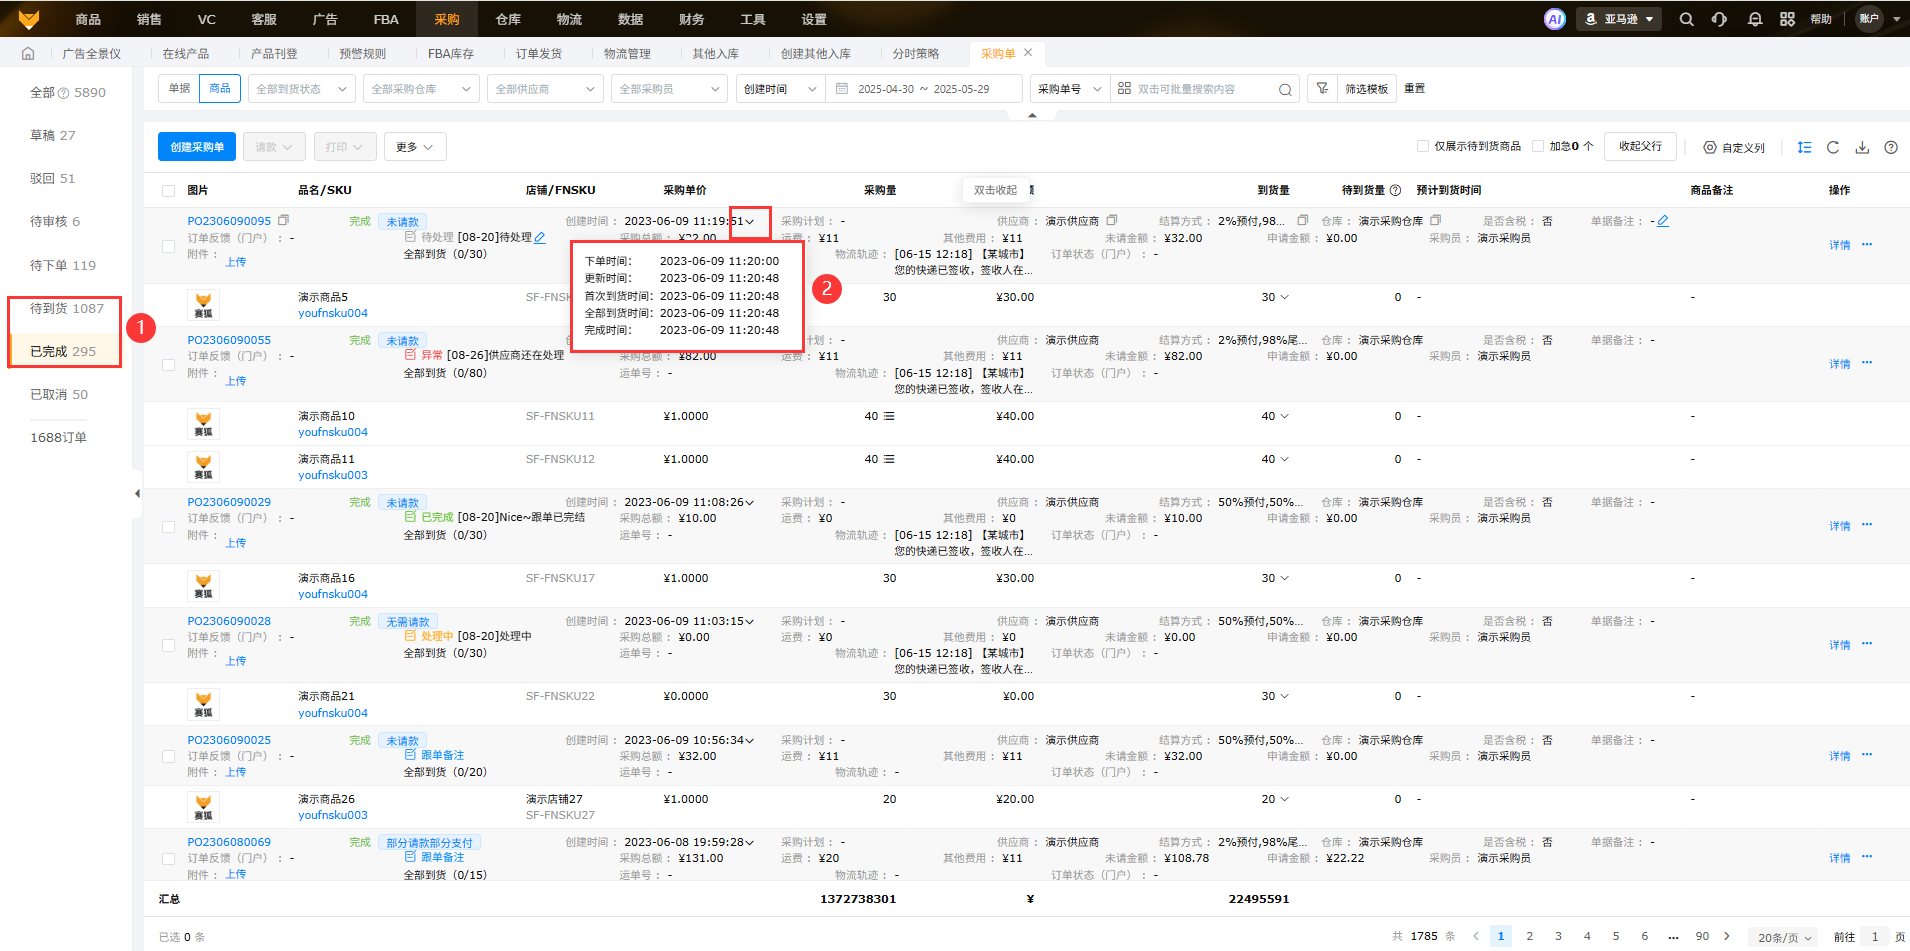Open the customer support headset icon
The height and width of the screenshot is (951, 1910).
(x=1719, y=19)
